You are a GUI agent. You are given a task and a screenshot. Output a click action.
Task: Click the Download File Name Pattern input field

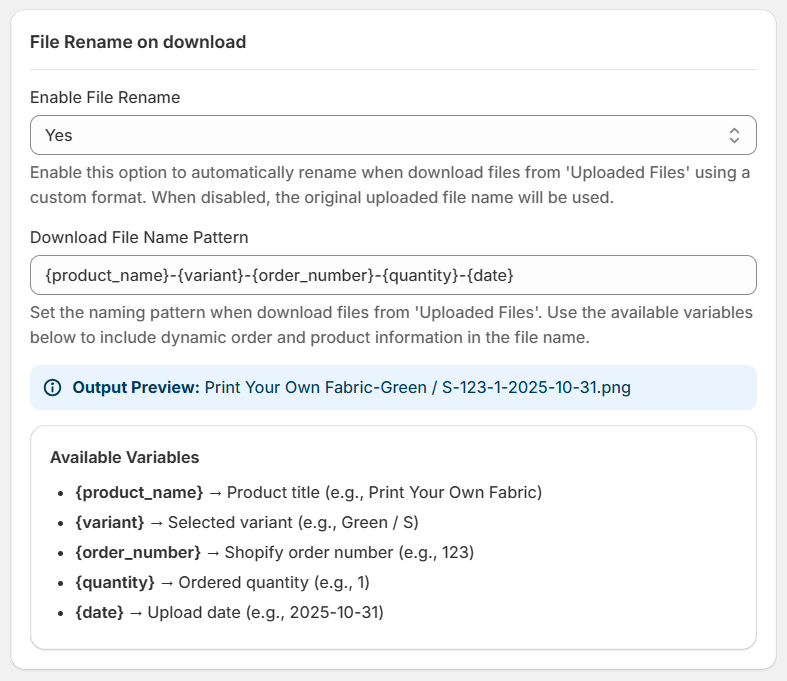pyautogui.click(x=392, y=274)
